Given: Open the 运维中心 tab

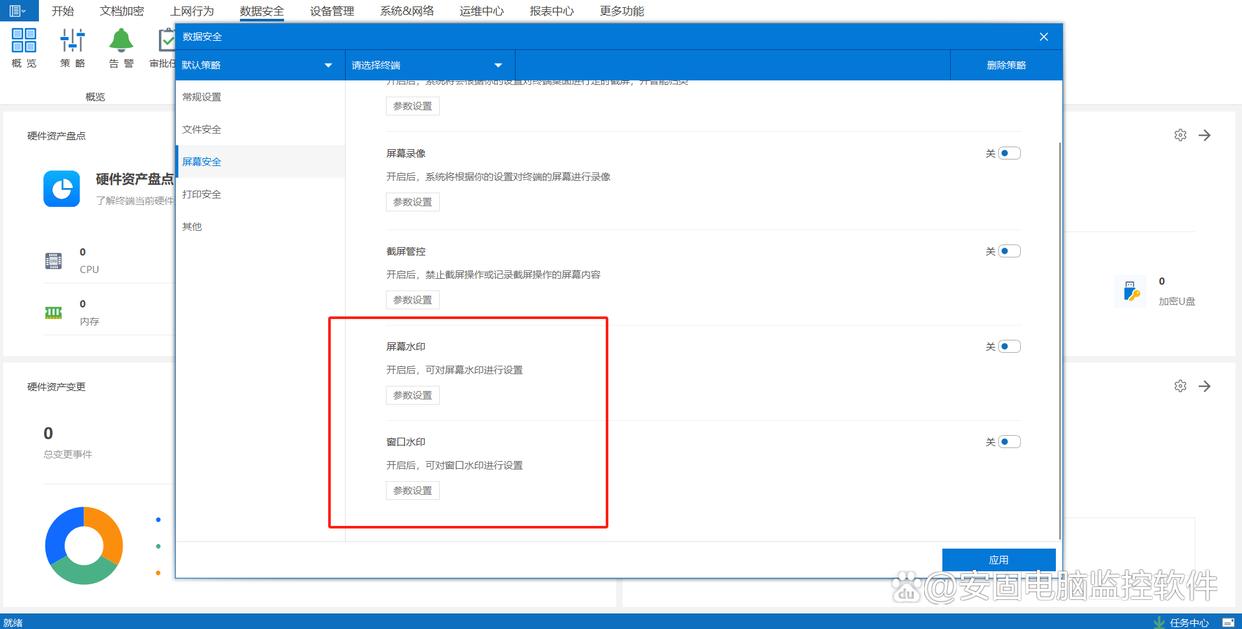Looking at the screenshot, I should point(482,11).
